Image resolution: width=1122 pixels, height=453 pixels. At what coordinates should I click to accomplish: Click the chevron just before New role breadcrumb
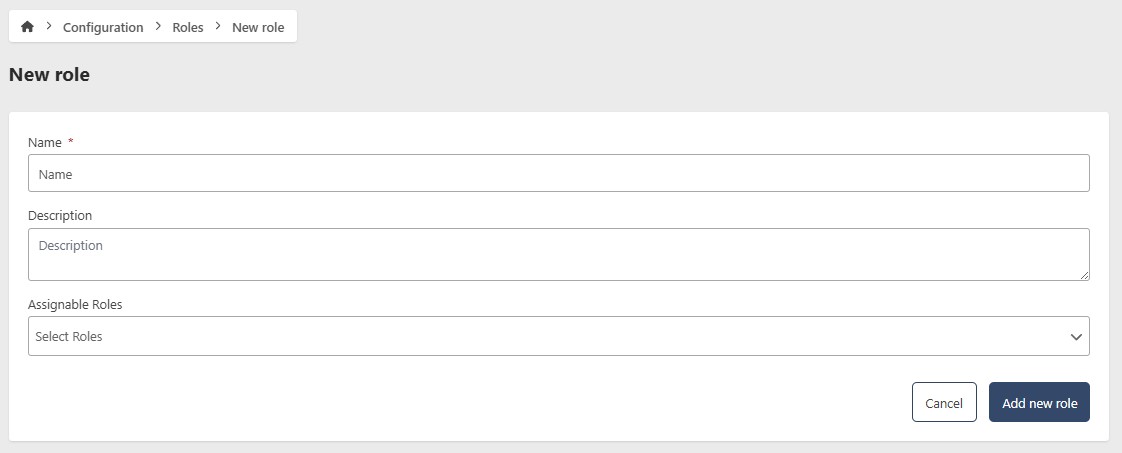pyautogui.click(x=218, y=26)
